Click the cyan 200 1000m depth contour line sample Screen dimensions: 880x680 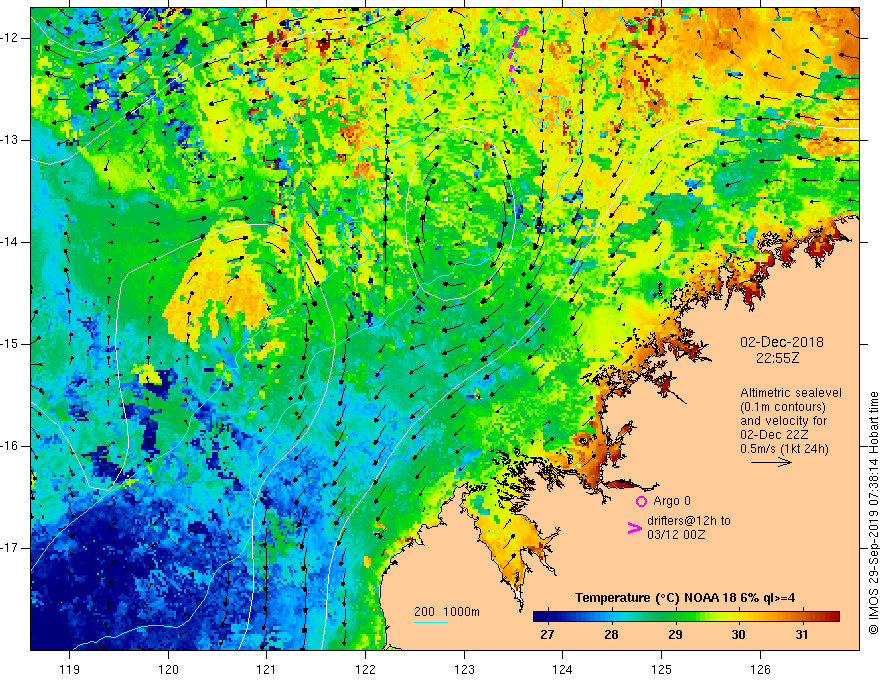coord(430,622)
